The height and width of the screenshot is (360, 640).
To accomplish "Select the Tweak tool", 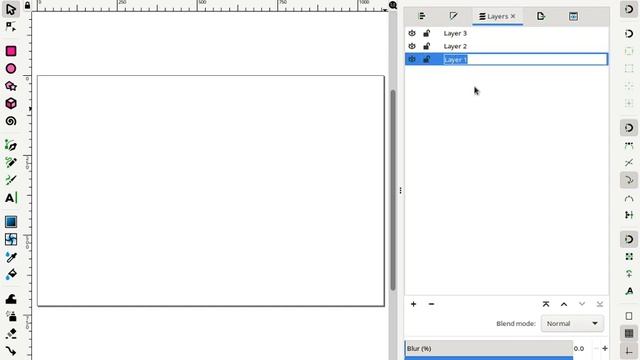I will [x=11, y=299].
